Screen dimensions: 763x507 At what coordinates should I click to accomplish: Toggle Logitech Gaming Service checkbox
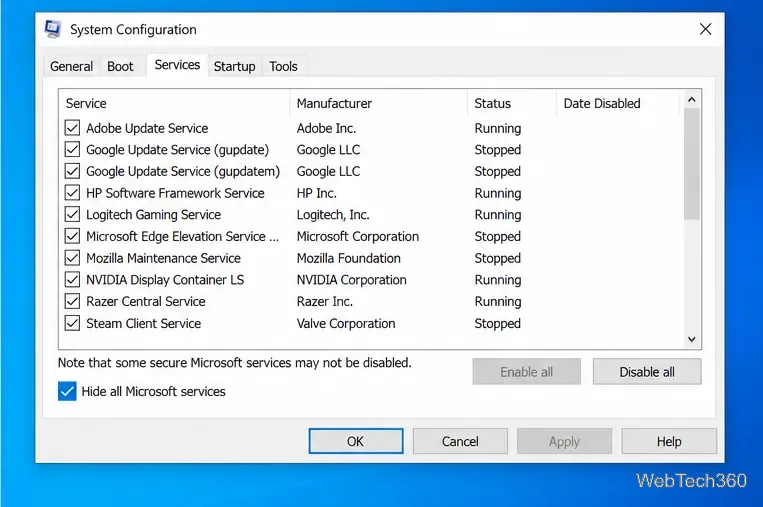tap(72, 215)
